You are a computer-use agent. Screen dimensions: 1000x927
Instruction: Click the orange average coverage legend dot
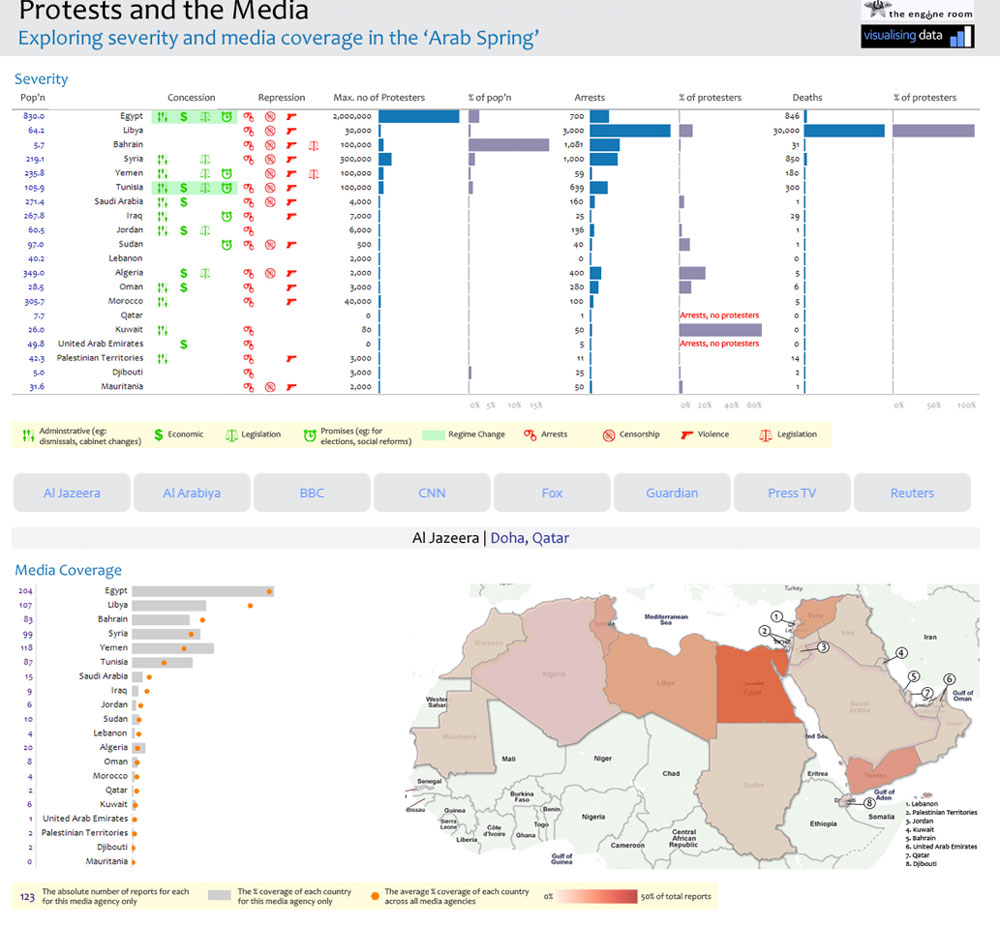(x=375, y=896)
